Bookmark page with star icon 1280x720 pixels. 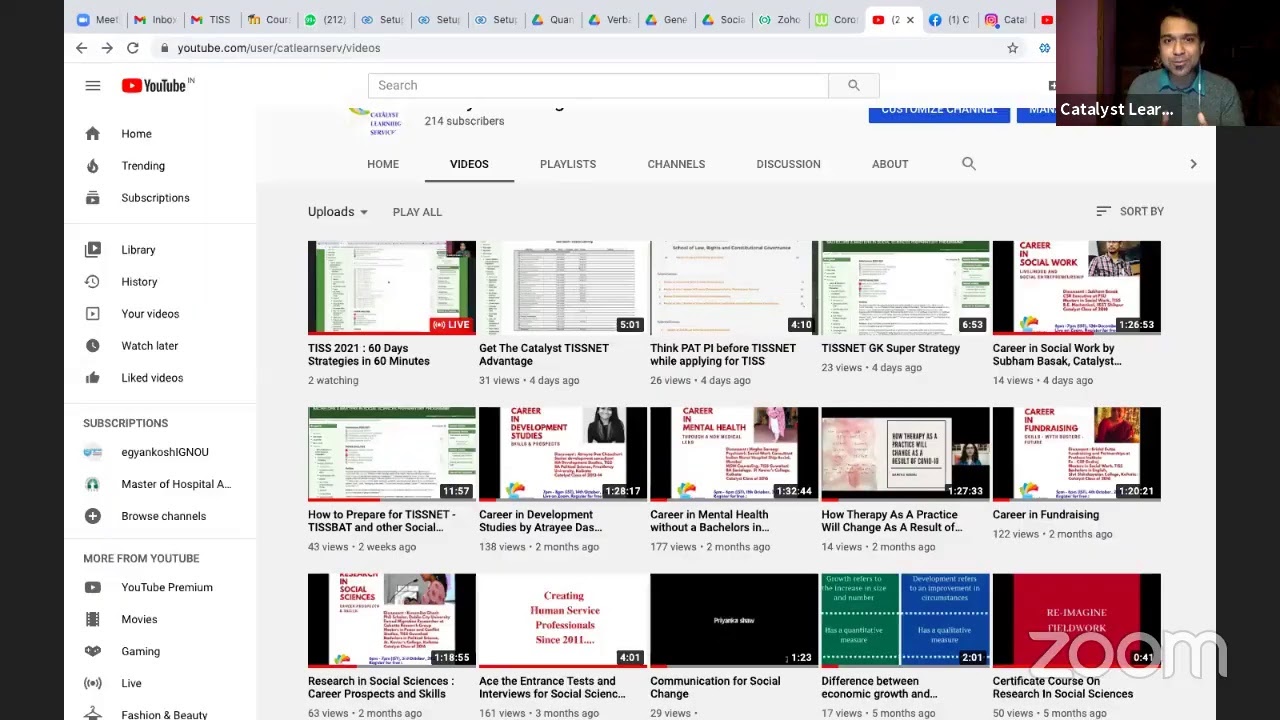pyautogui.click(x=1012, y=48)
